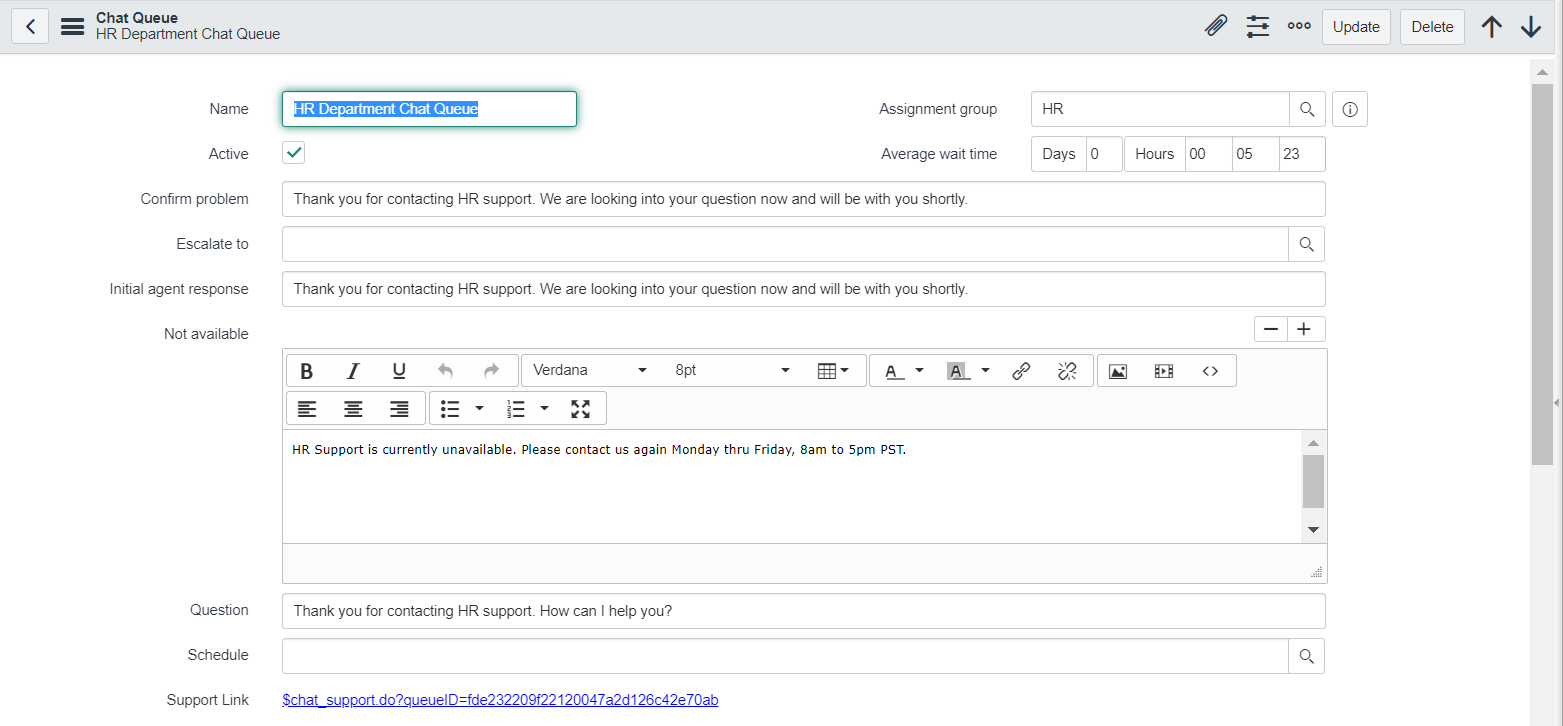Click the minutes field showing 05

tap(1255, 154)
